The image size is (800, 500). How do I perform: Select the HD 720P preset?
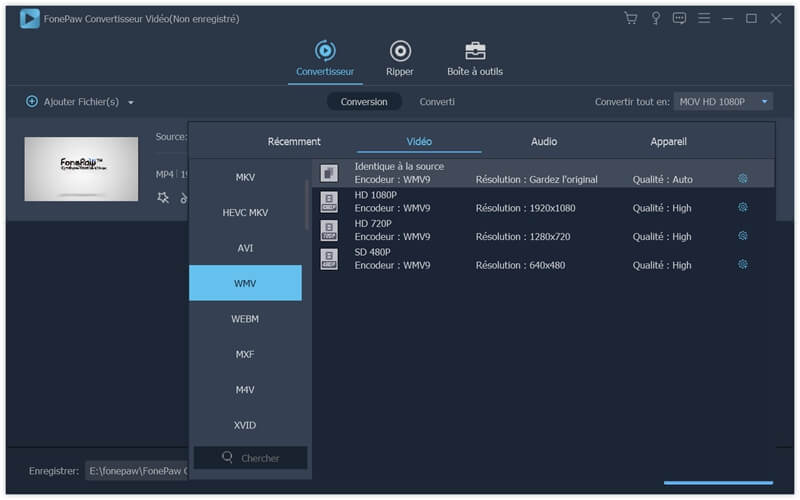(x=543, y=230)
